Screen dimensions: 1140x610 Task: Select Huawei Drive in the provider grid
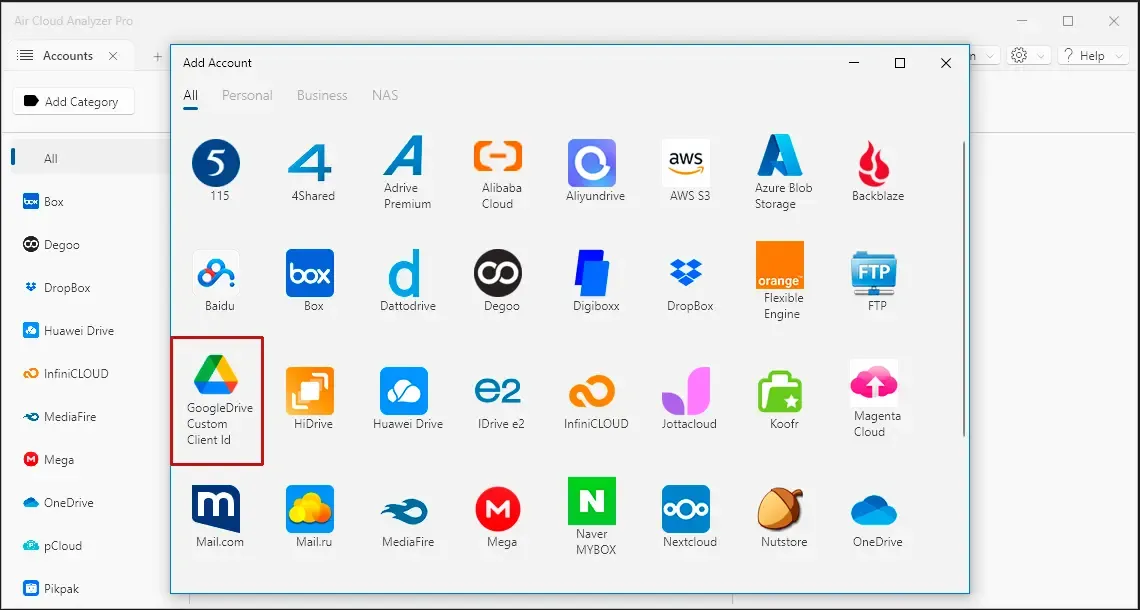coord(404,391)
